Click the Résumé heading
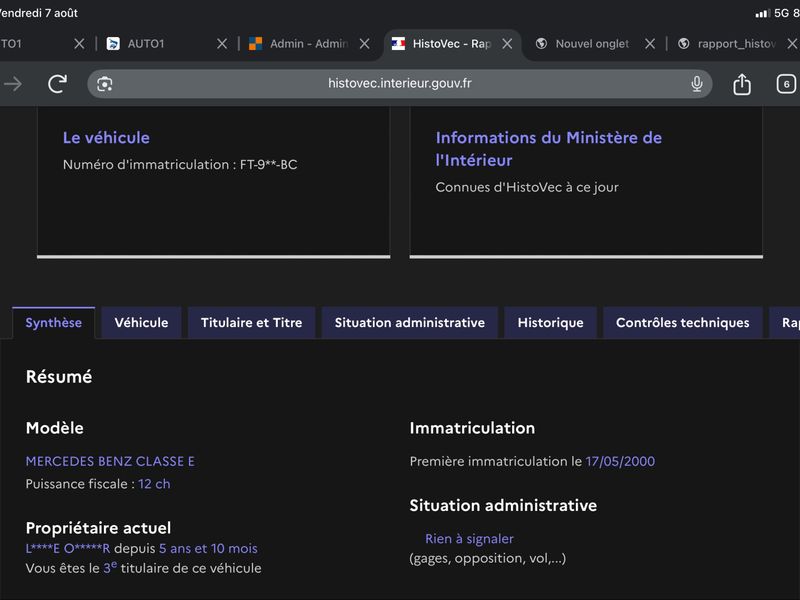 coord(59,377)
